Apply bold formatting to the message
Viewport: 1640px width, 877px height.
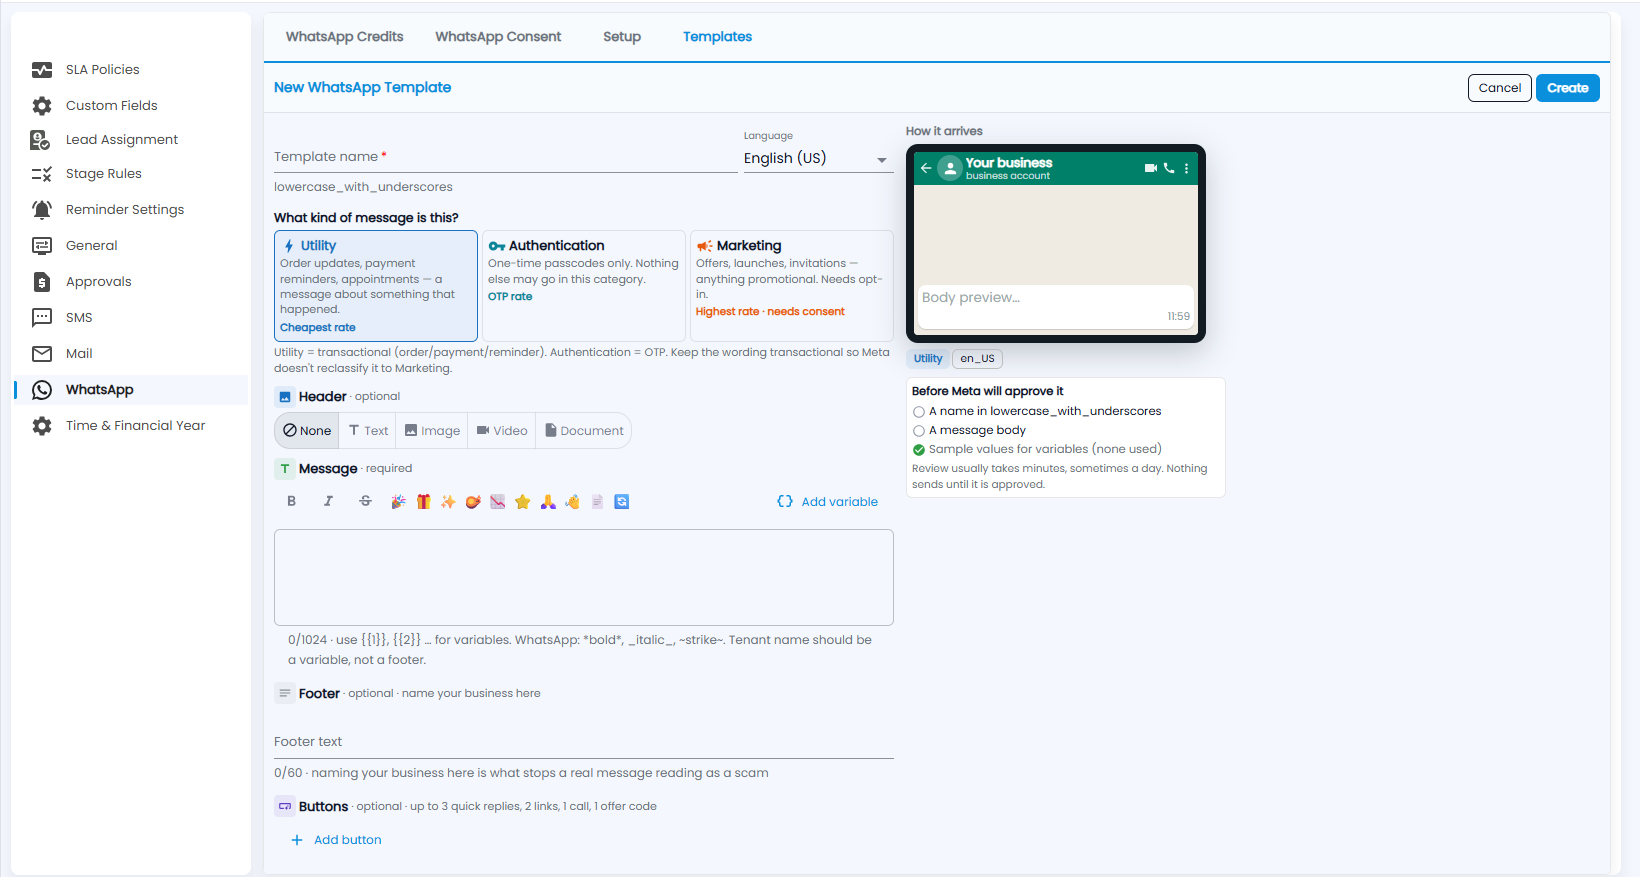click(291, 501)
